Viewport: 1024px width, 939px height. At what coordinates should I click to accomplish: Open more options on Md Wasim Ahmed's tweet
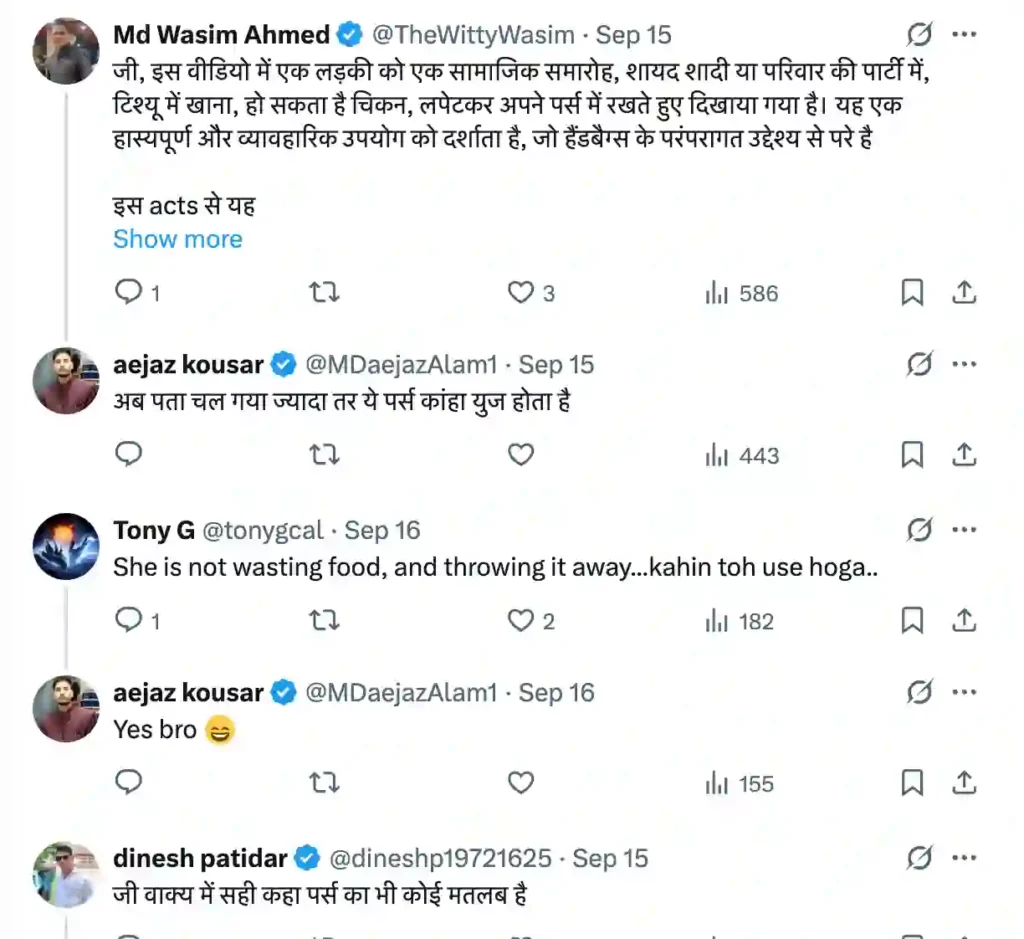click(964, 35)
